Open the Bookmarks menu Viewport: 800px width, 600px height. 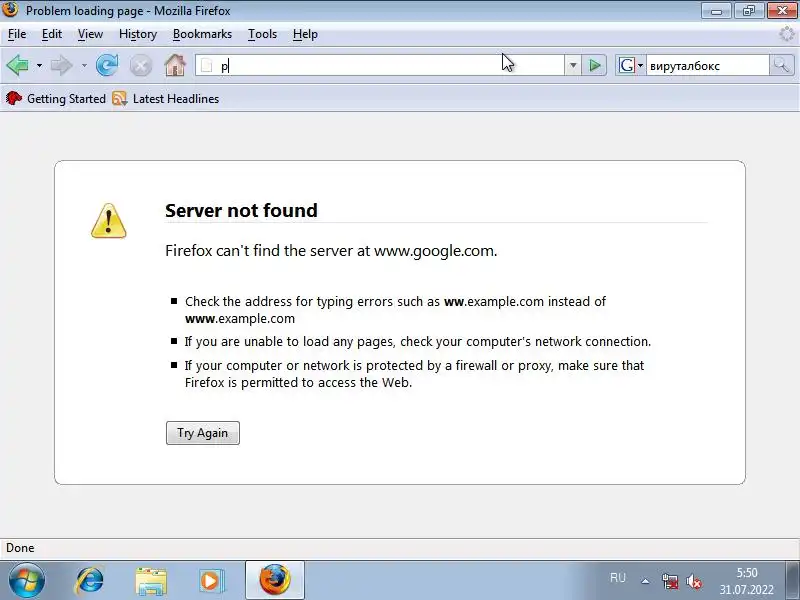pos(202,34)
